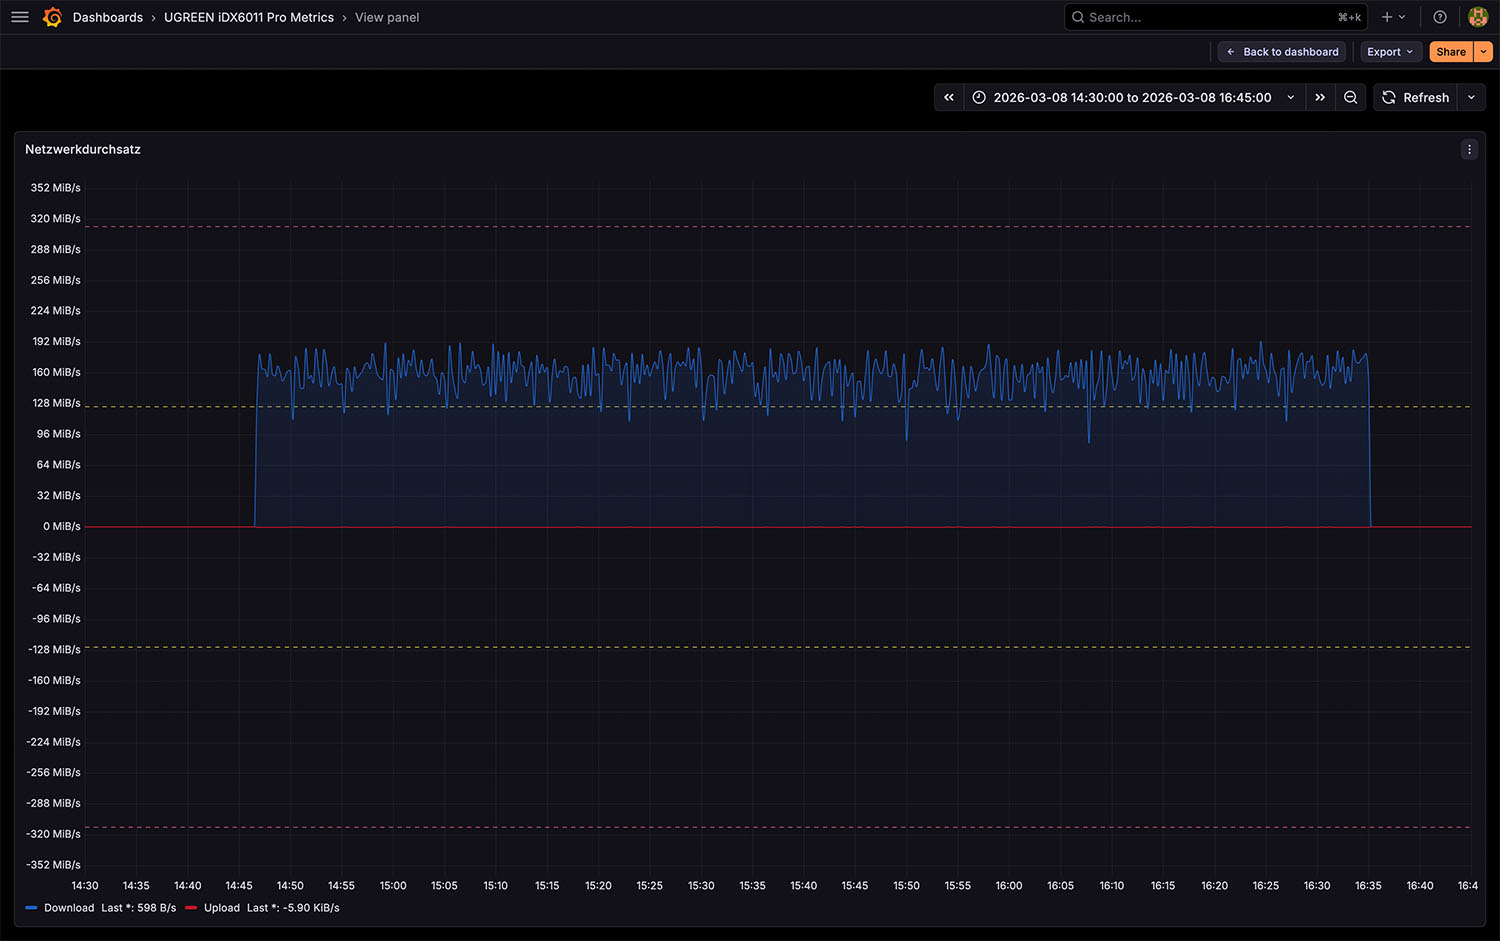This screenshot has height=941, width=1500.
Task: Open UGREEN iDX6011 Pro Metrics breadcrumb
Action: pos(249,17)
